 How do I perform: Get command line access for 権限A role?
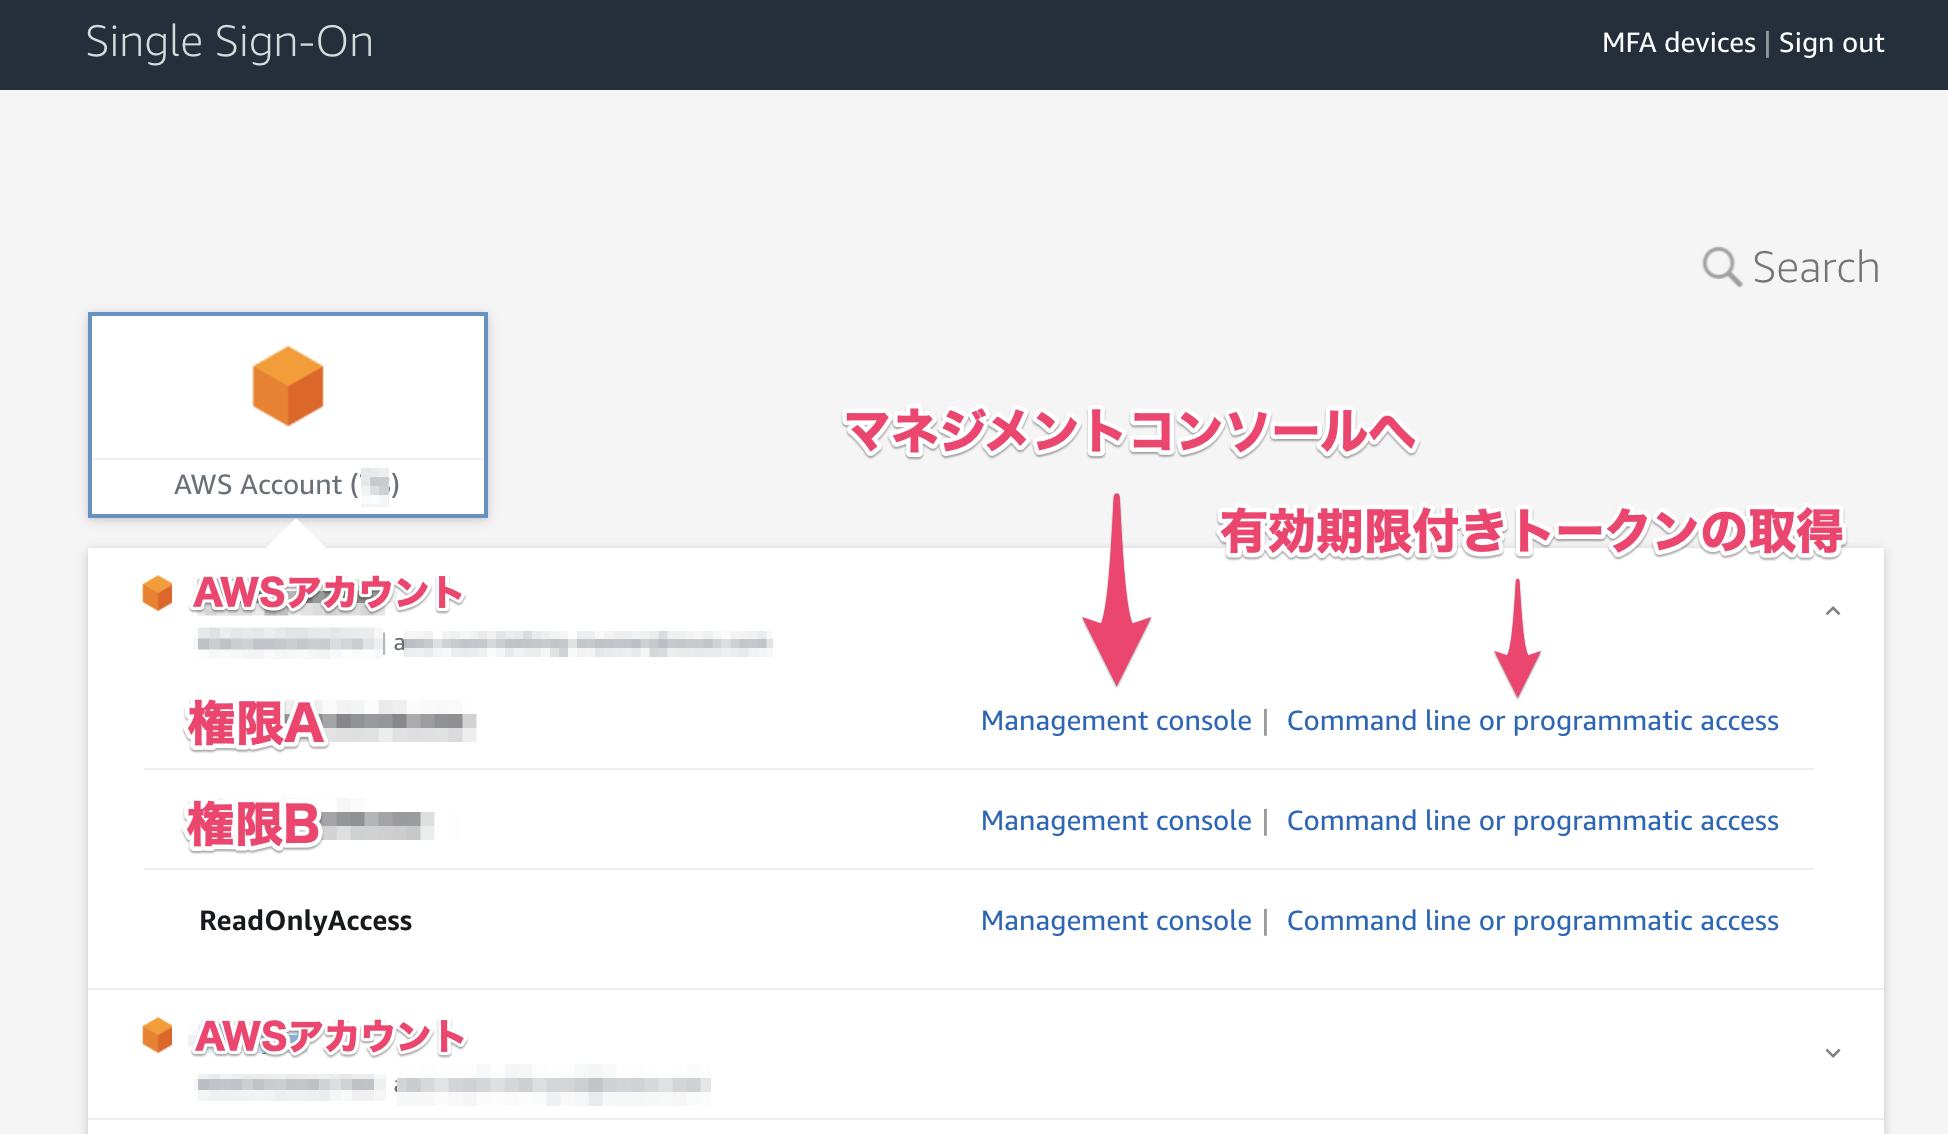point(1532,721)
